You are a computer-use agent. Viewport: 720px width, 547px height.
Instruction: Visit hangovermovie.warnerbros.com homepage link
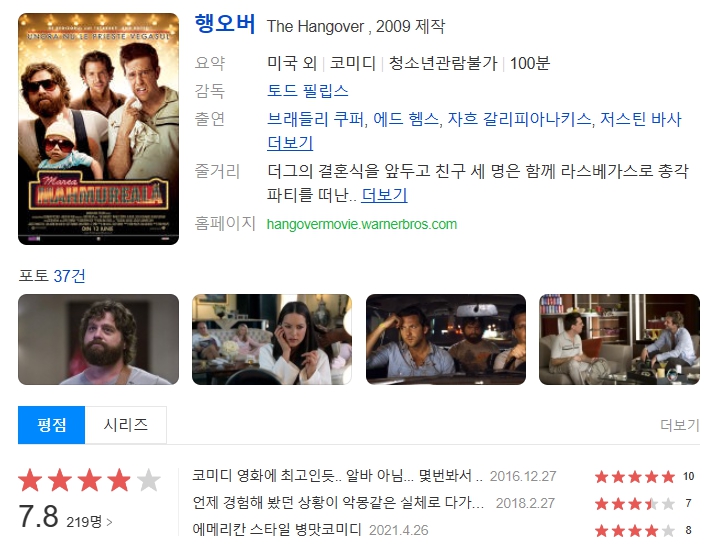362,224
